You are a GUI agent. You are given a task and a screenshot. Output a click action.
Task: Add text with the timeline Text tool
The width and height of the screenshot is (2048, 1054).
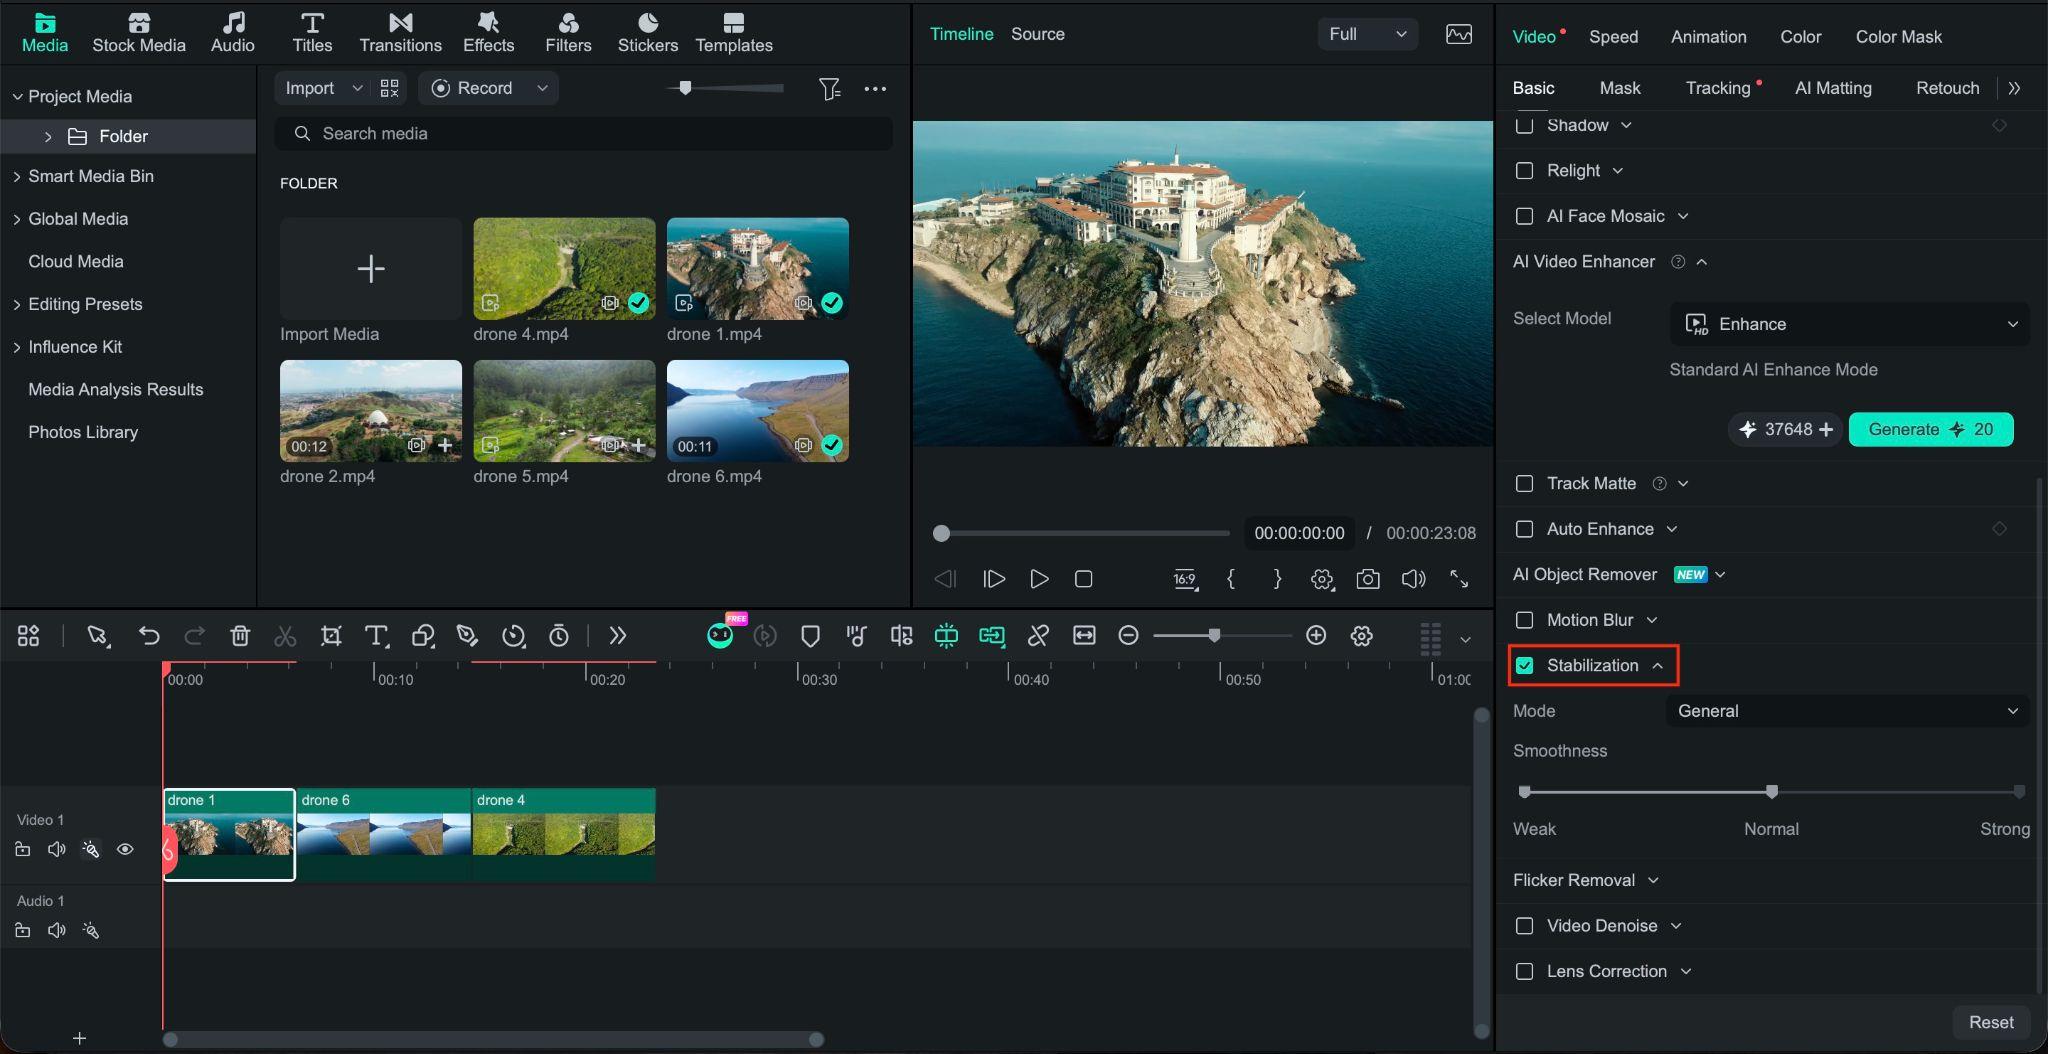point(376,635)
